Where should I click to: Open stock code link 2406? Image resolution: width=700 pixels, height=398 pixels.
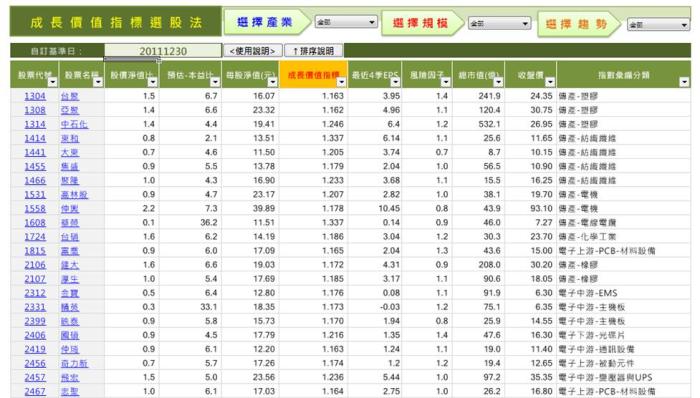pyautogui.click(x=35, y=335)
